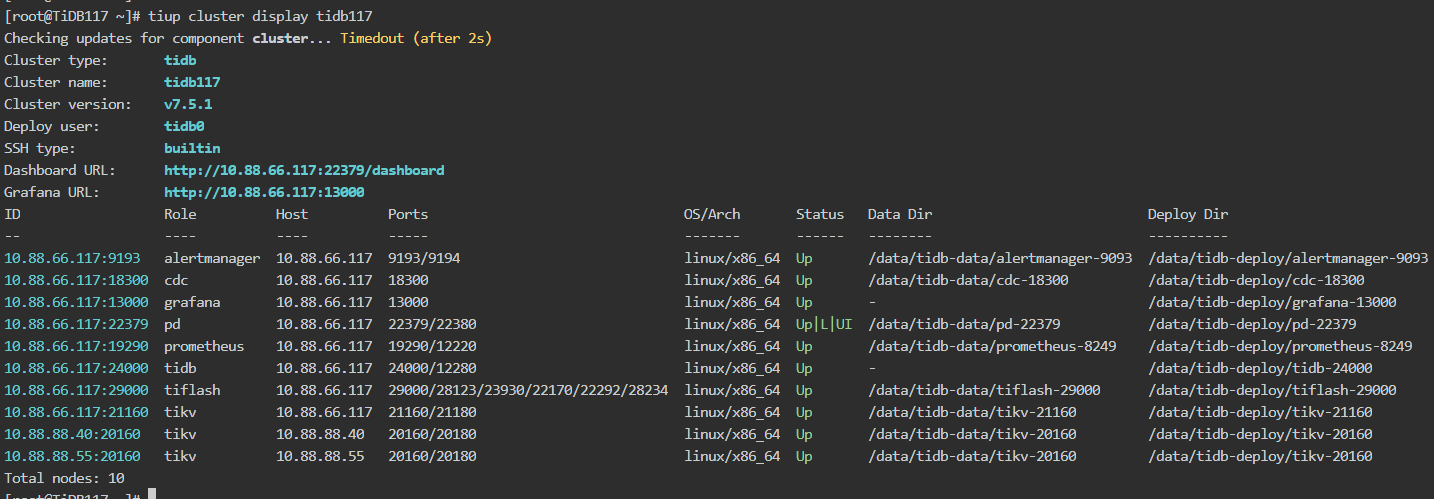The width and height of the screenshot is (1434, 499).
Task: Click the Cluster version value v7.5.1
Action: 188,104
